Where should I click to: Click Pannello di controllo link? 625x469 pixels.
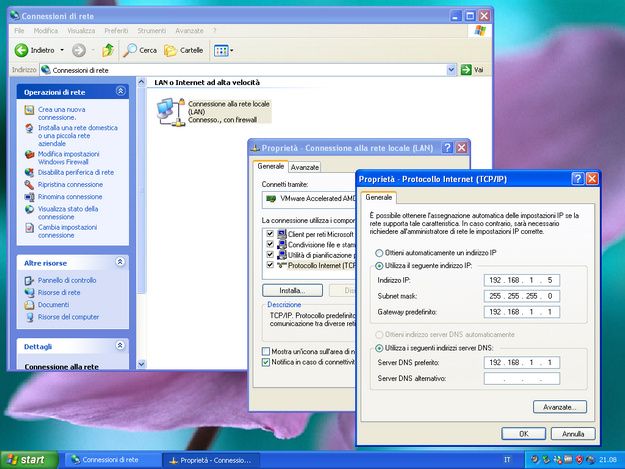[67, 281]
